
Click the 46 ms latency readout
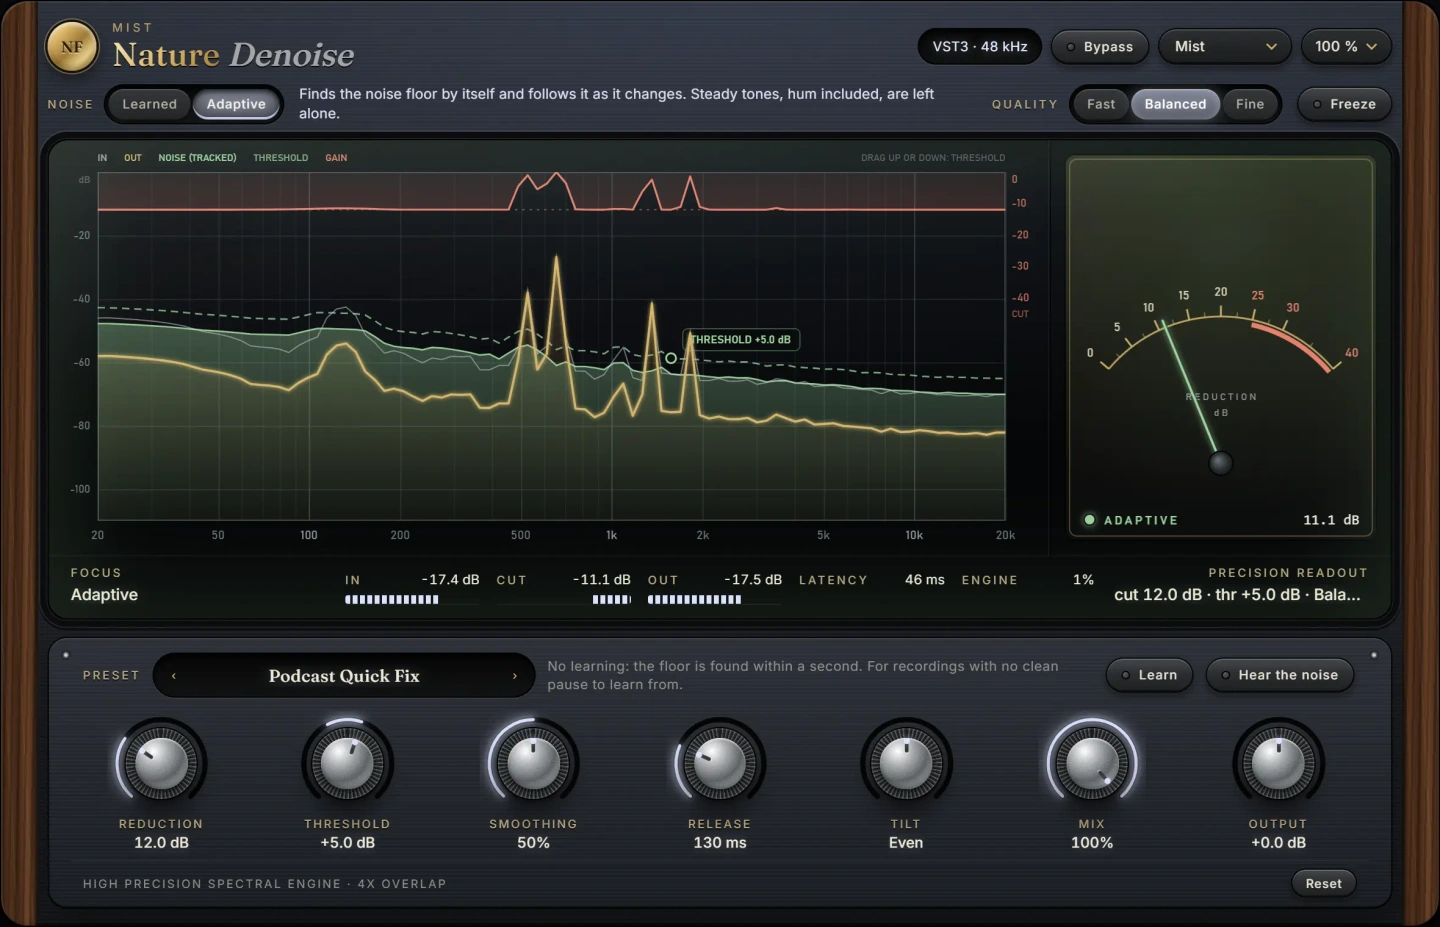tap(925, 580)
